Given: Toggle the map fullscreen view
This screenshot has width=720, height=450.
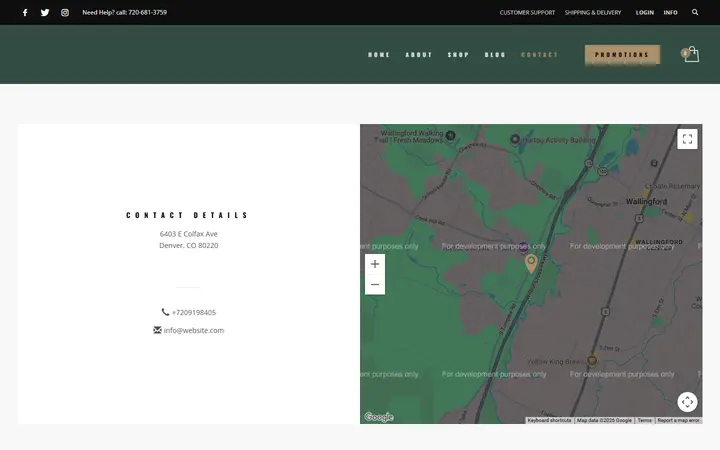Looking at the screenshot, I should click(687, 139).
